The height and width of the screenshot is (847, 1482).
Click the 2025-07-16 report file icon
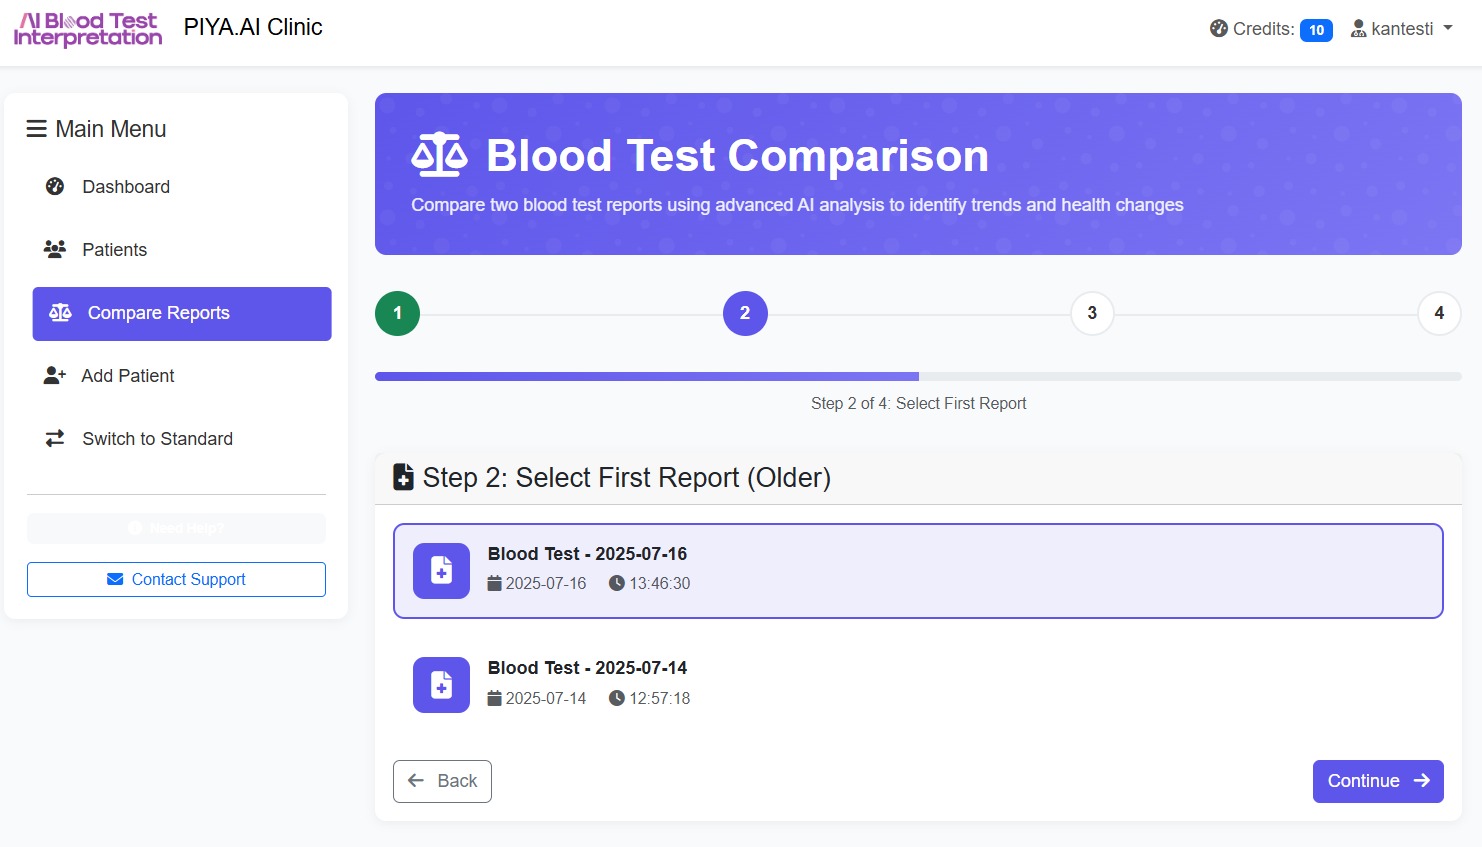(x=441, y=571)
